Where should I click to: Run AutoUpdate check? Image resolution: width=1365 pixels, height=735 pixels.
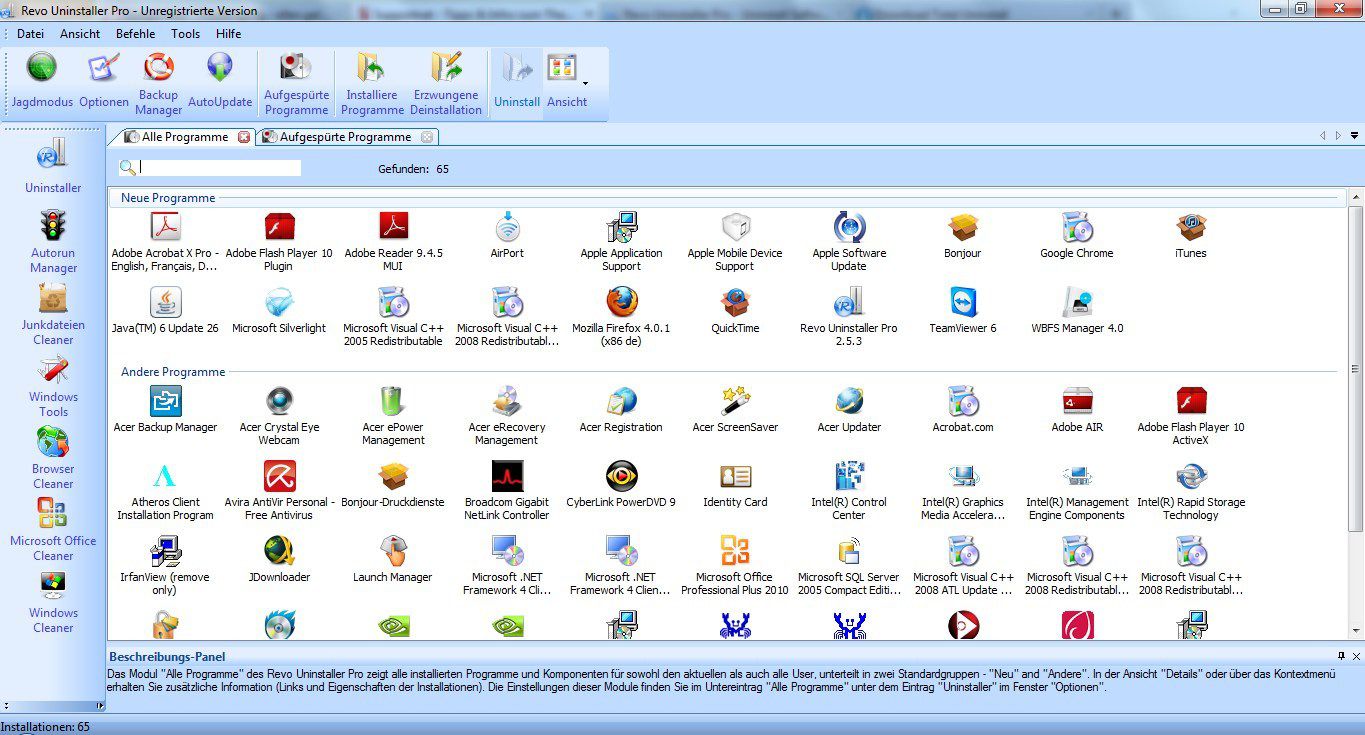click(x=219, y=80)
